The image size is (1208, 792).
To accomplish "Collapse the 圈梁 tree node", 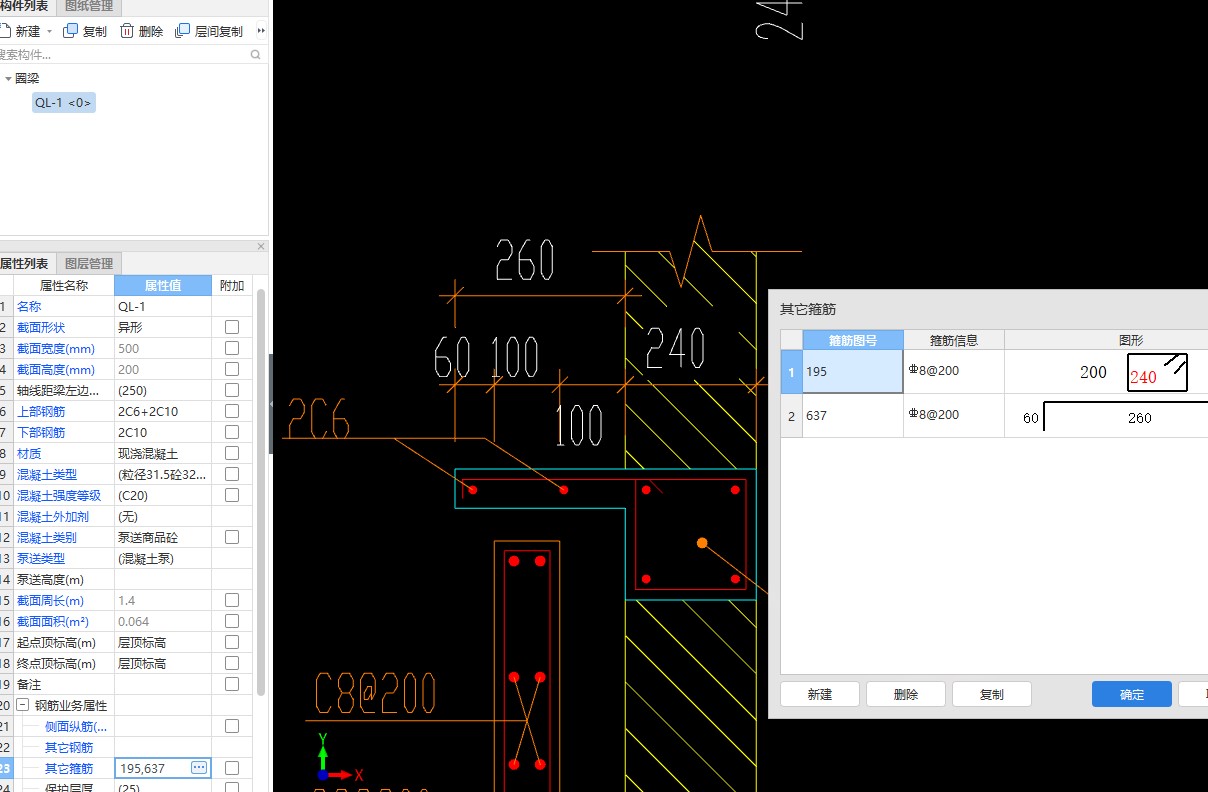I will 8,78.
